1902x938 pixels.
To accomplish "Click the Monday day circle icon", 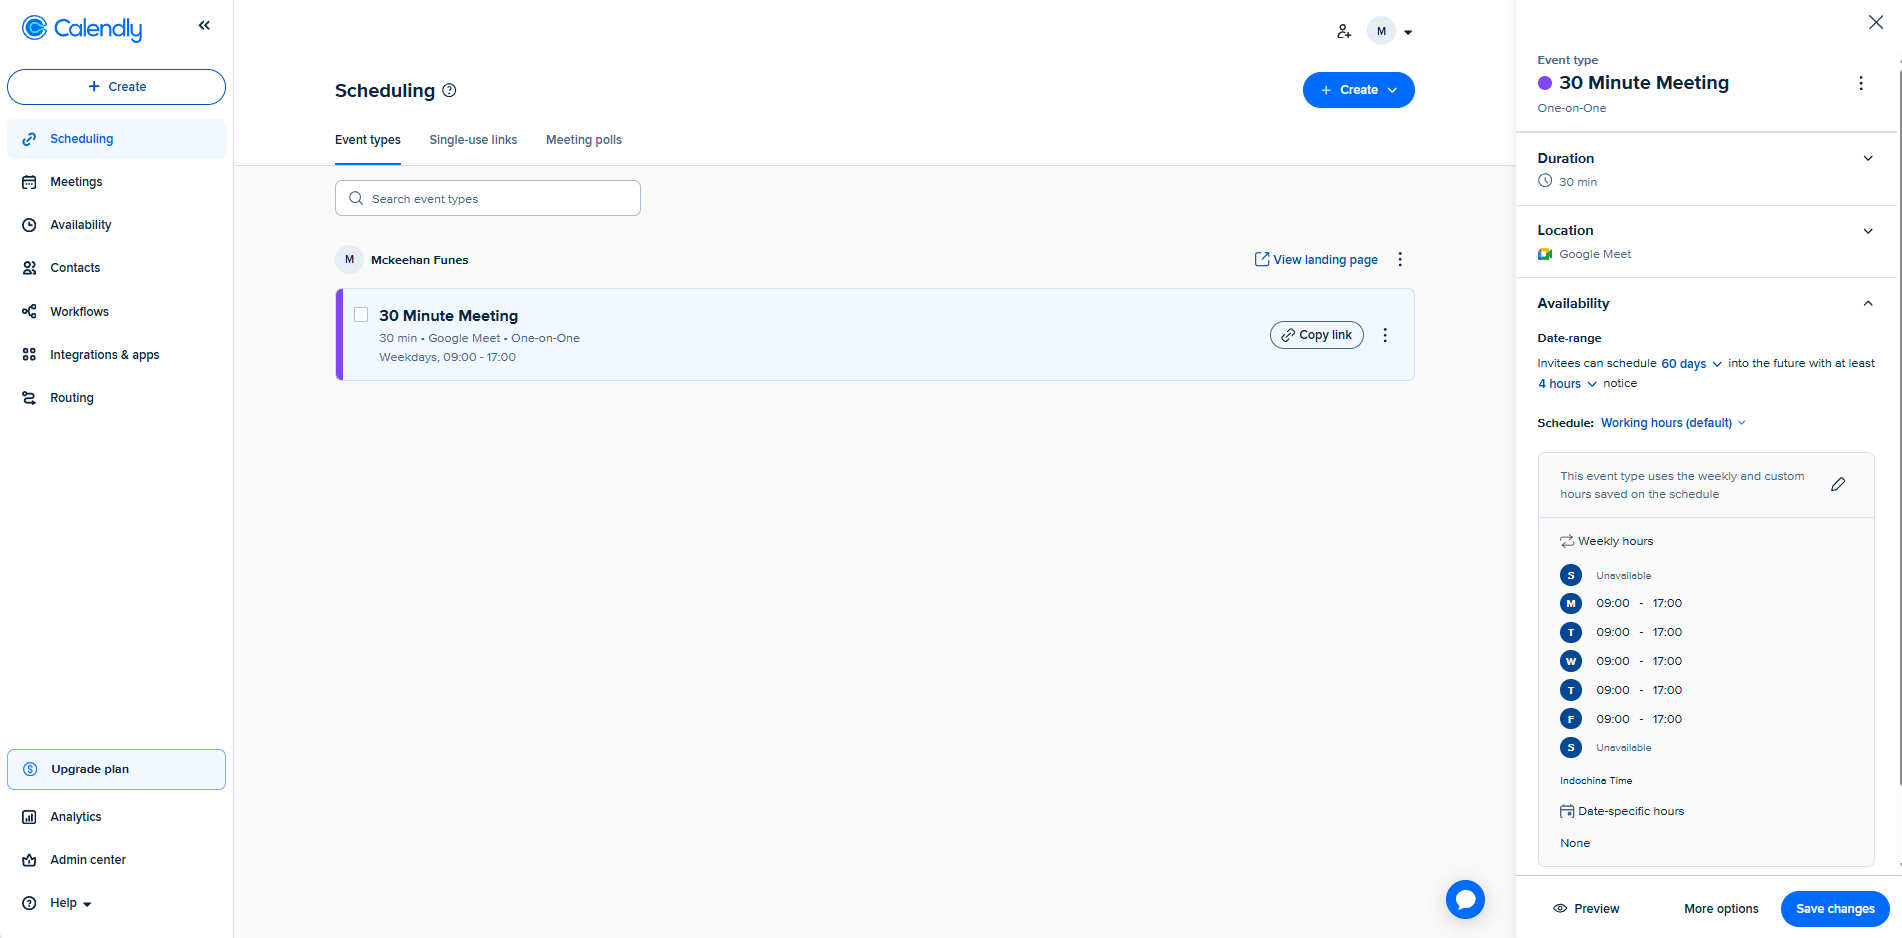I will [1571, 603].
